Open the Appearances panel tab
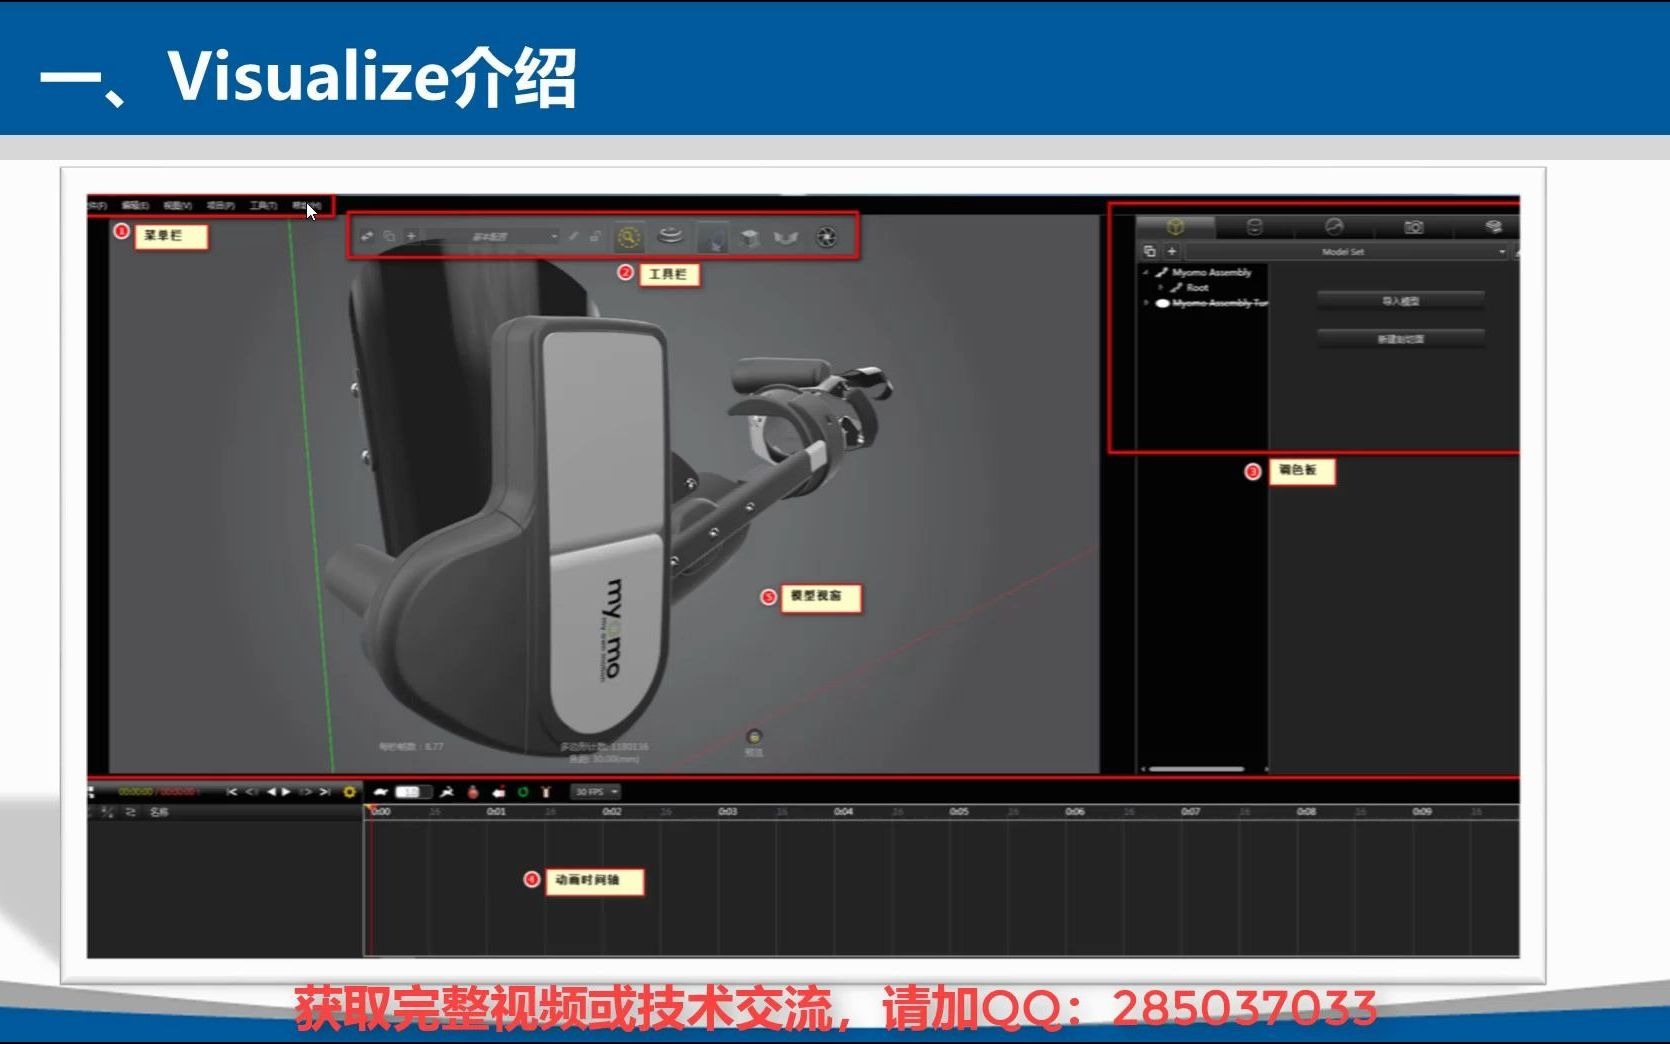 click(x=1255, y=228)
